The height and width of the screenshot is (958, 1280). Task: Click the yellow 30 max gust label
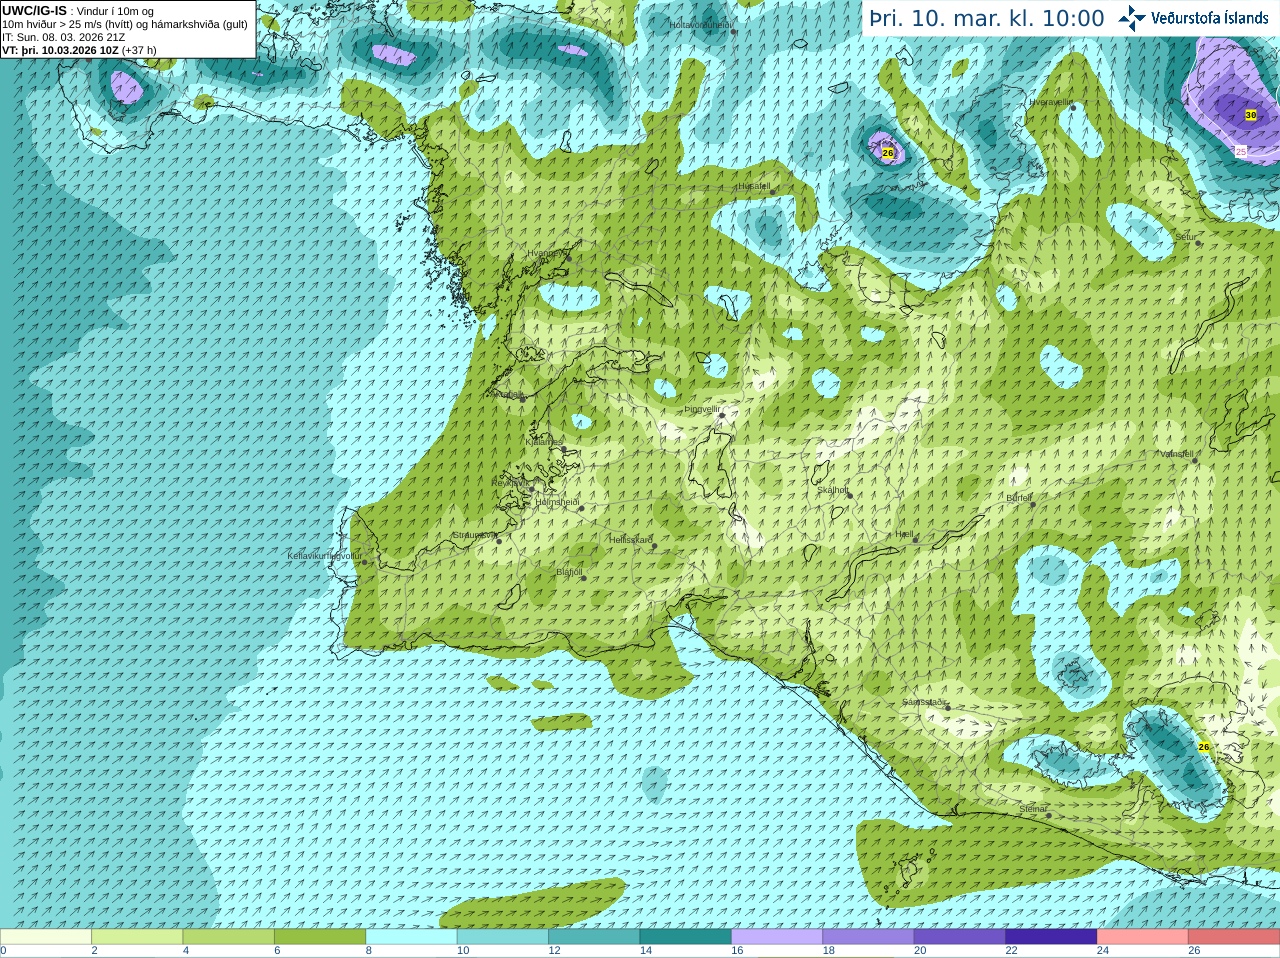click(1250, 115)
